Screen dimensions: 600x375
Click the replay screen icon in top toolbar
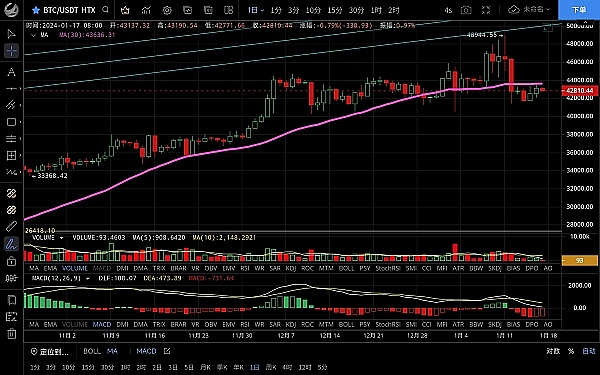pyautogui.click(x=188, y=10)
